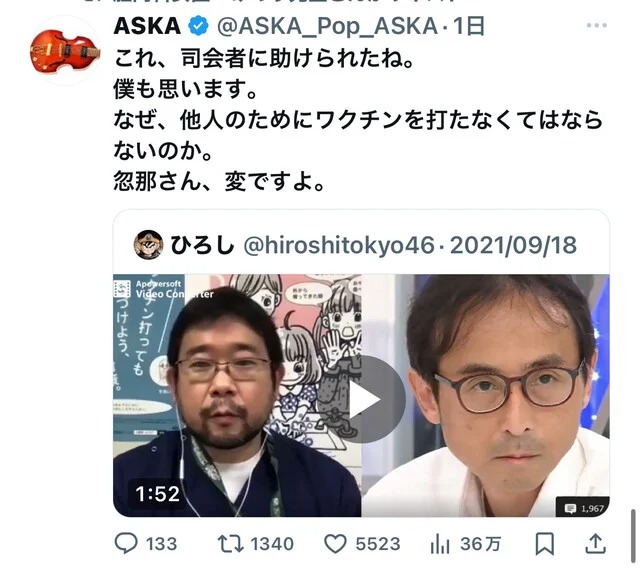Click the 1:52 video duration badge

pyautogui.click(x=158, y=494)
